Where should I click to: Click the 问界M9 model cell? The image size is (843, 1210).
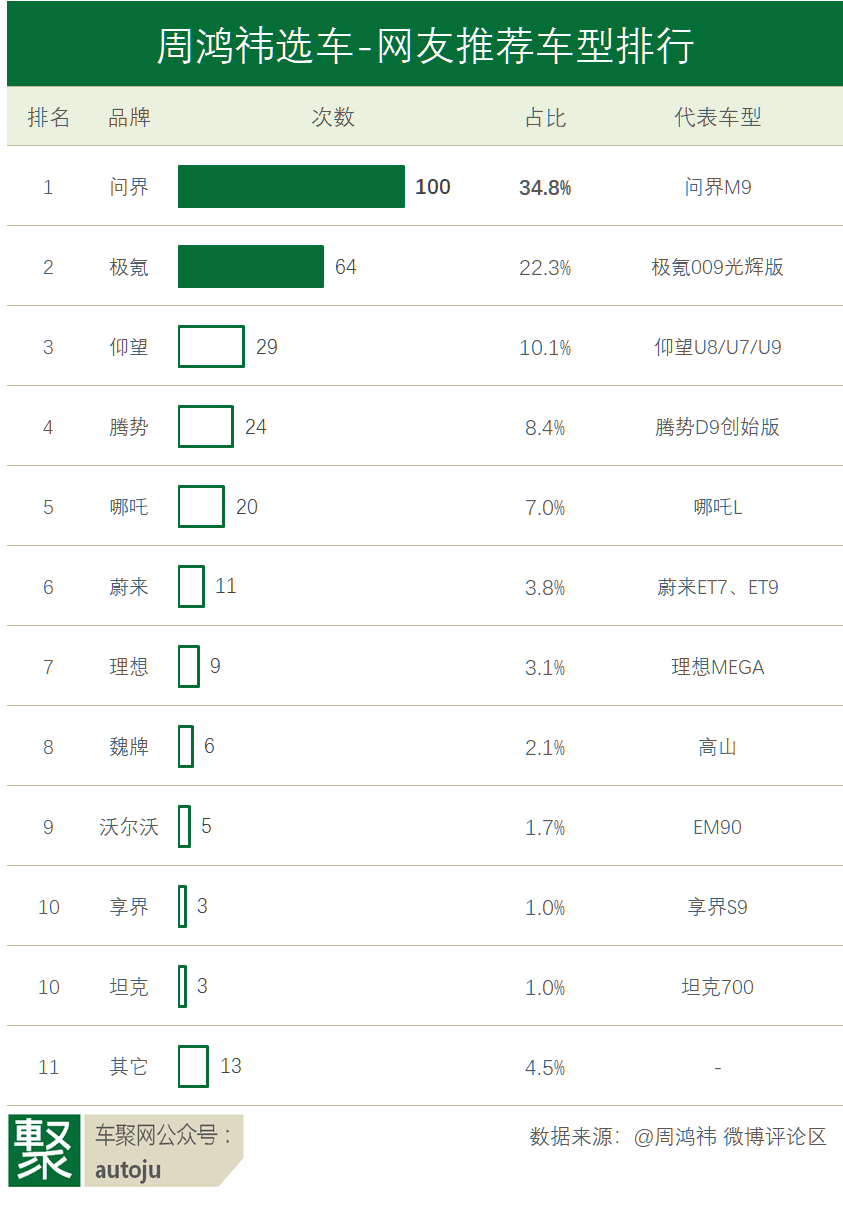[x=717, y=187]
